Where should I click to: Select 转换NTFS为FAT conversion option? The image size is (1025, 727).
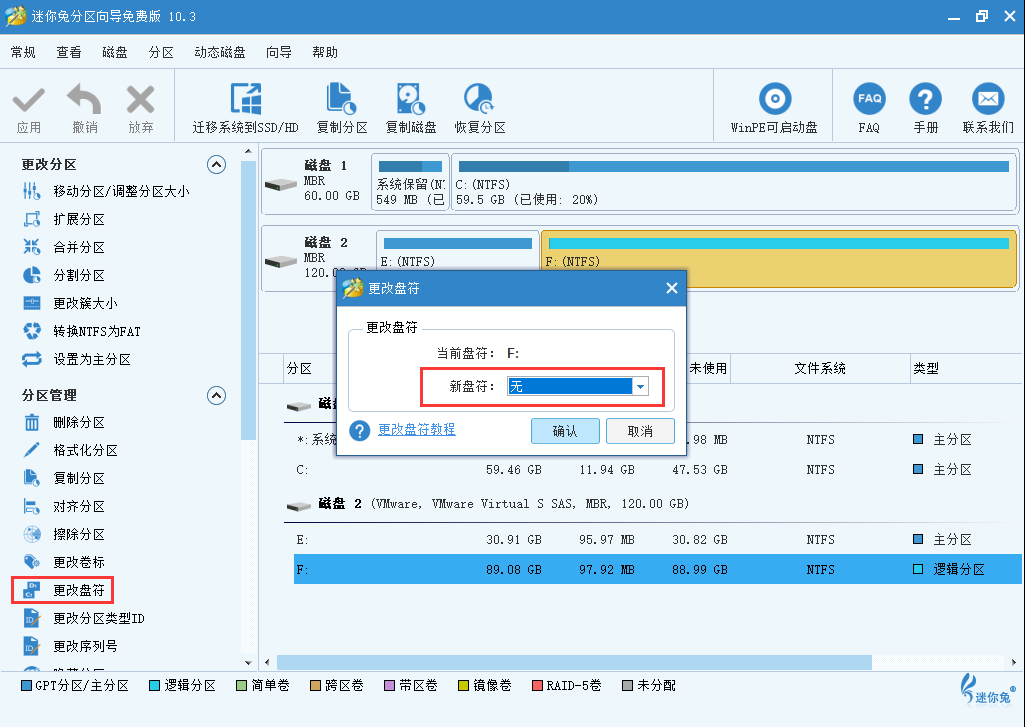[x=81, y=332]
